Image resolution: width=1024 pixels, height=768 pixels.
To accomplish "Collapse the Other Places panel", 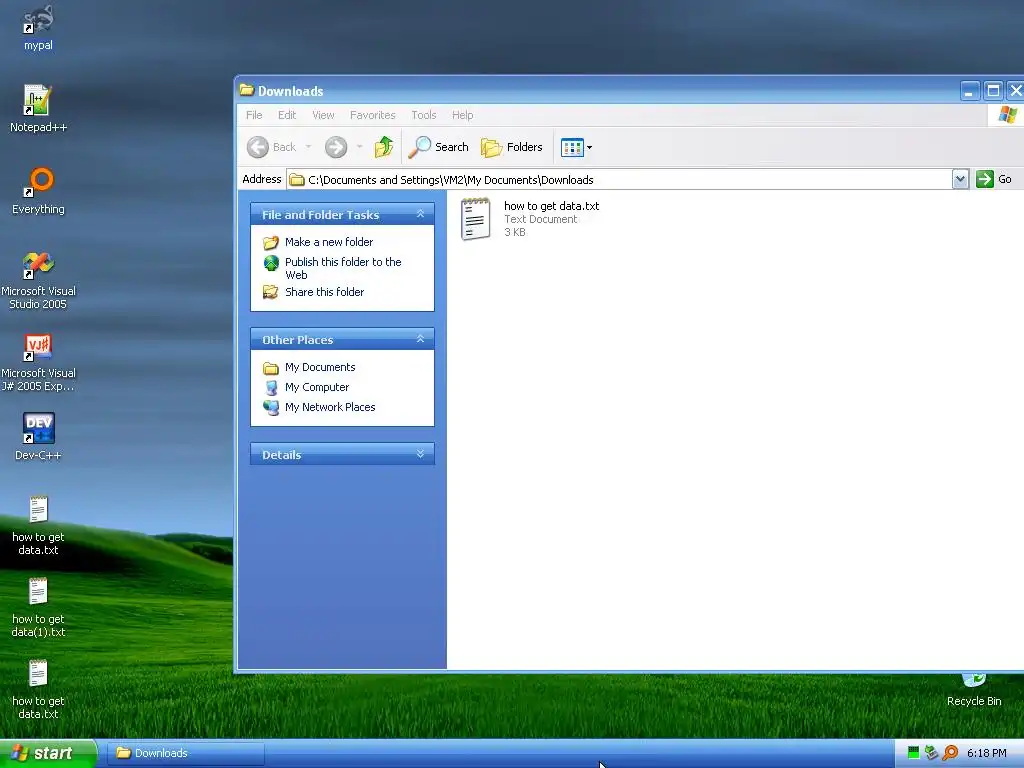I will click(x=421, y=339).
